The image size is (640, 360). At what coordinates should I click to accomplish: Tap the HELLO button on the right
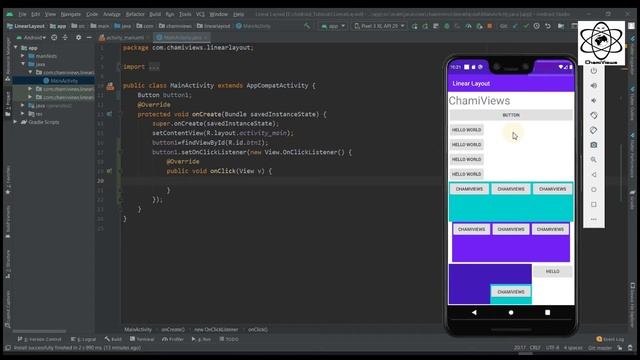(x=553, y=271)
